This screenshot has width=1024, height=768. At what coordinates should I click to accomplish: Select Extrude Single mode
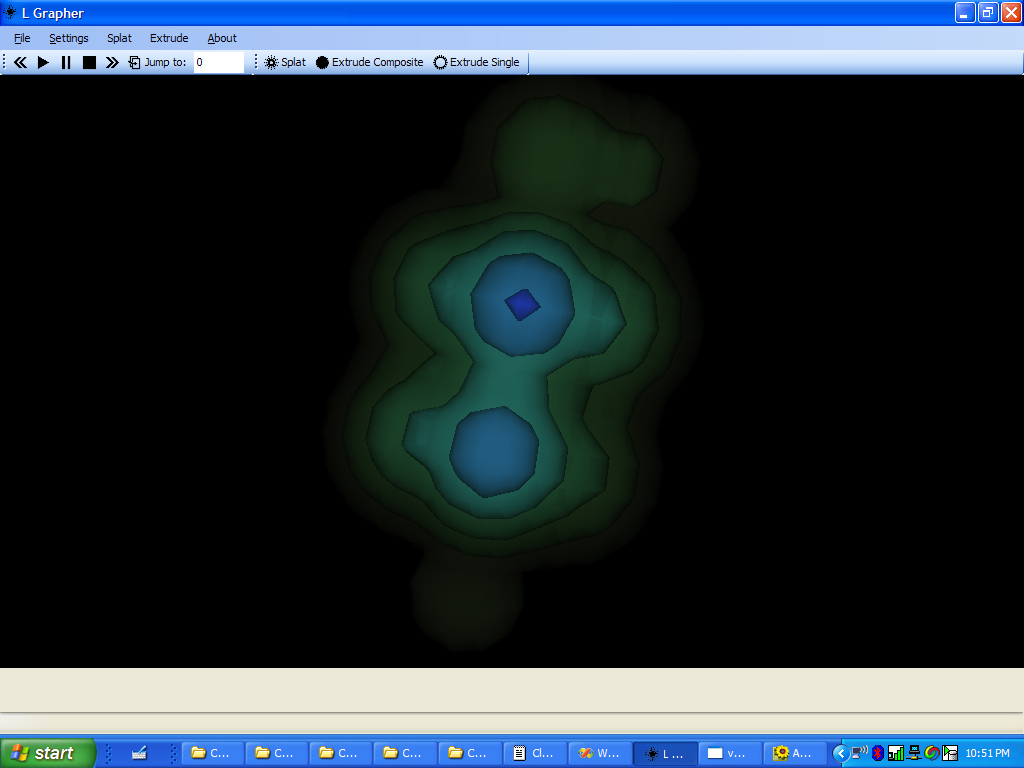(x=476, y=62)
